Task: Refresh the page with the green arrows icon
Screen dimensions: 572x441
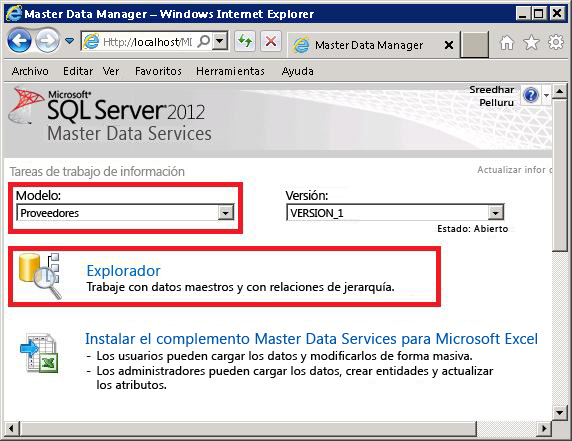Action: [245, 41]
